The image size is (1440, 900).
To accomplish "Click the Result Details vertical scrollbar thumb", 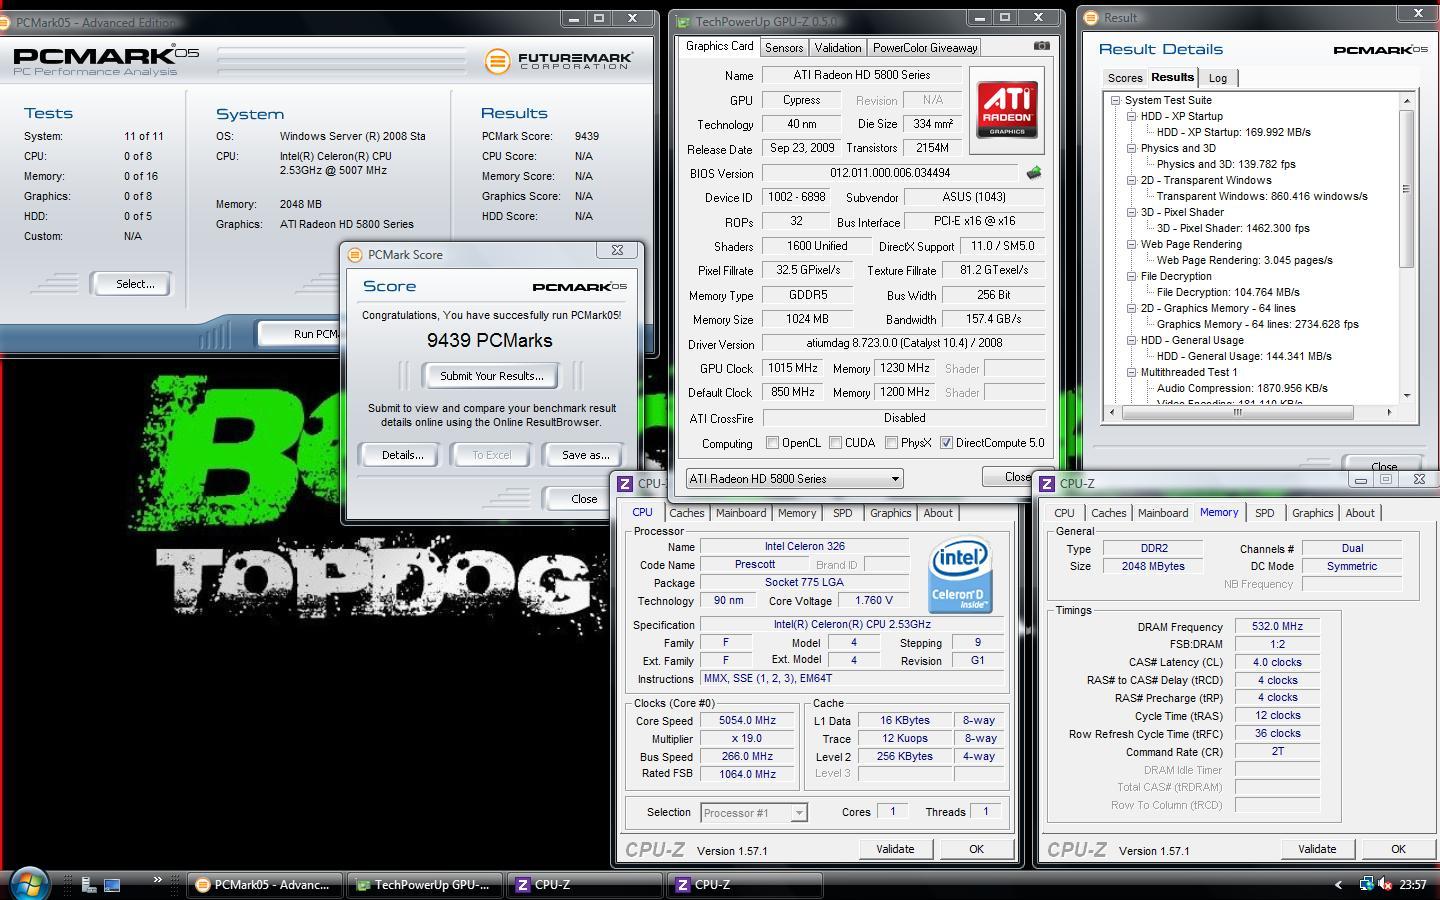I will click(x=1406, y=188).
